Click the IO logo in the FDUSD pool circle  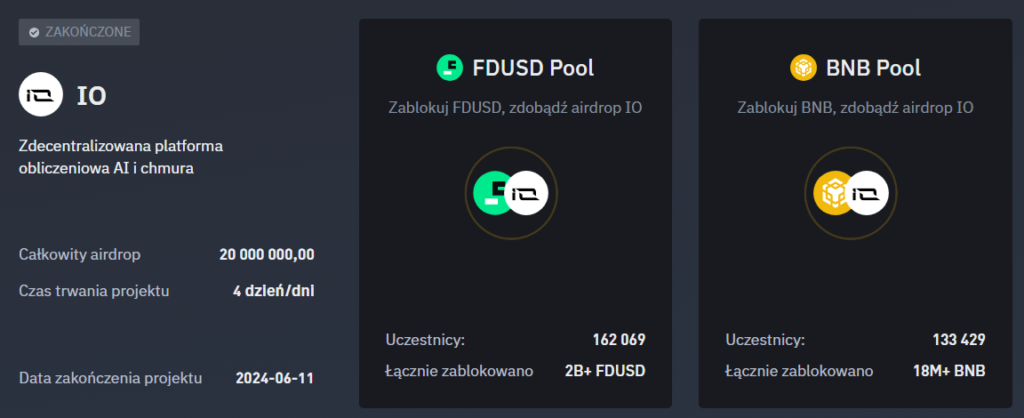coord(527,193)
